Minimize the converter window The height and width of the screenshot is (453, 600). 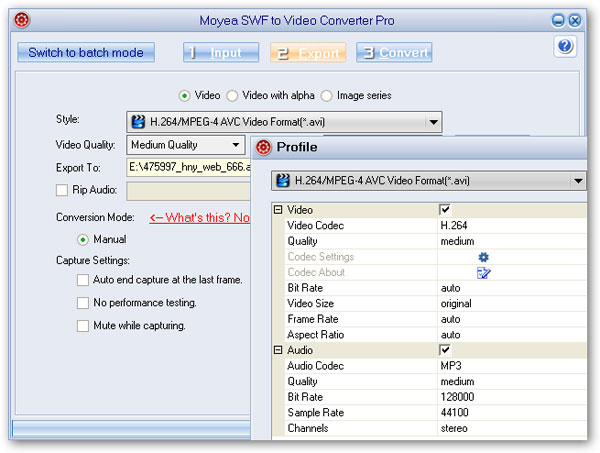(x=558, y=20)
